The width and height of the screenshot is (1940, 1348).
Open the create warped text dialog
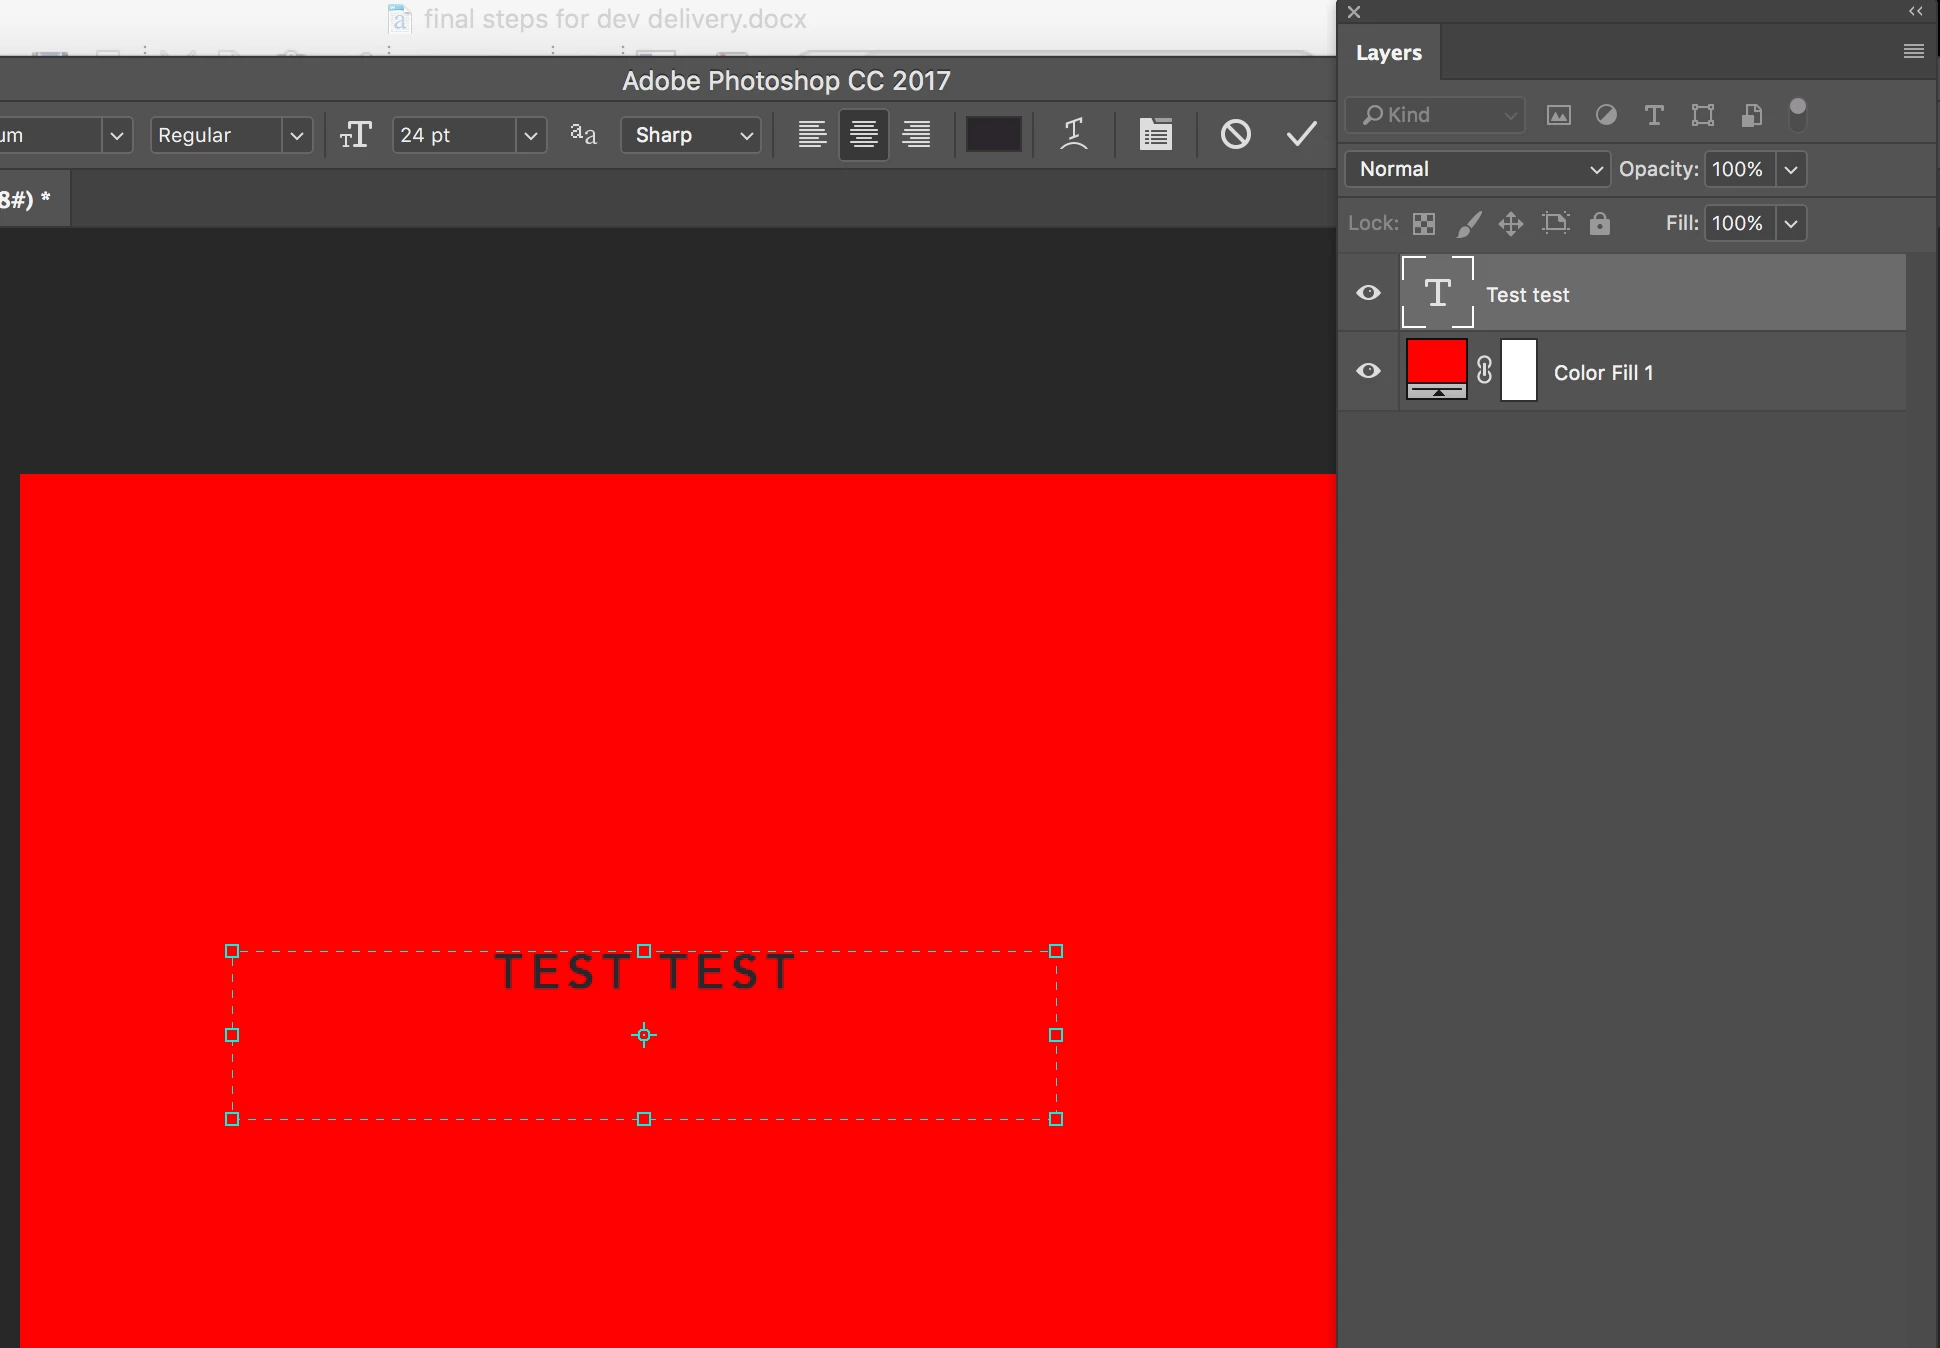(1073, 134)
